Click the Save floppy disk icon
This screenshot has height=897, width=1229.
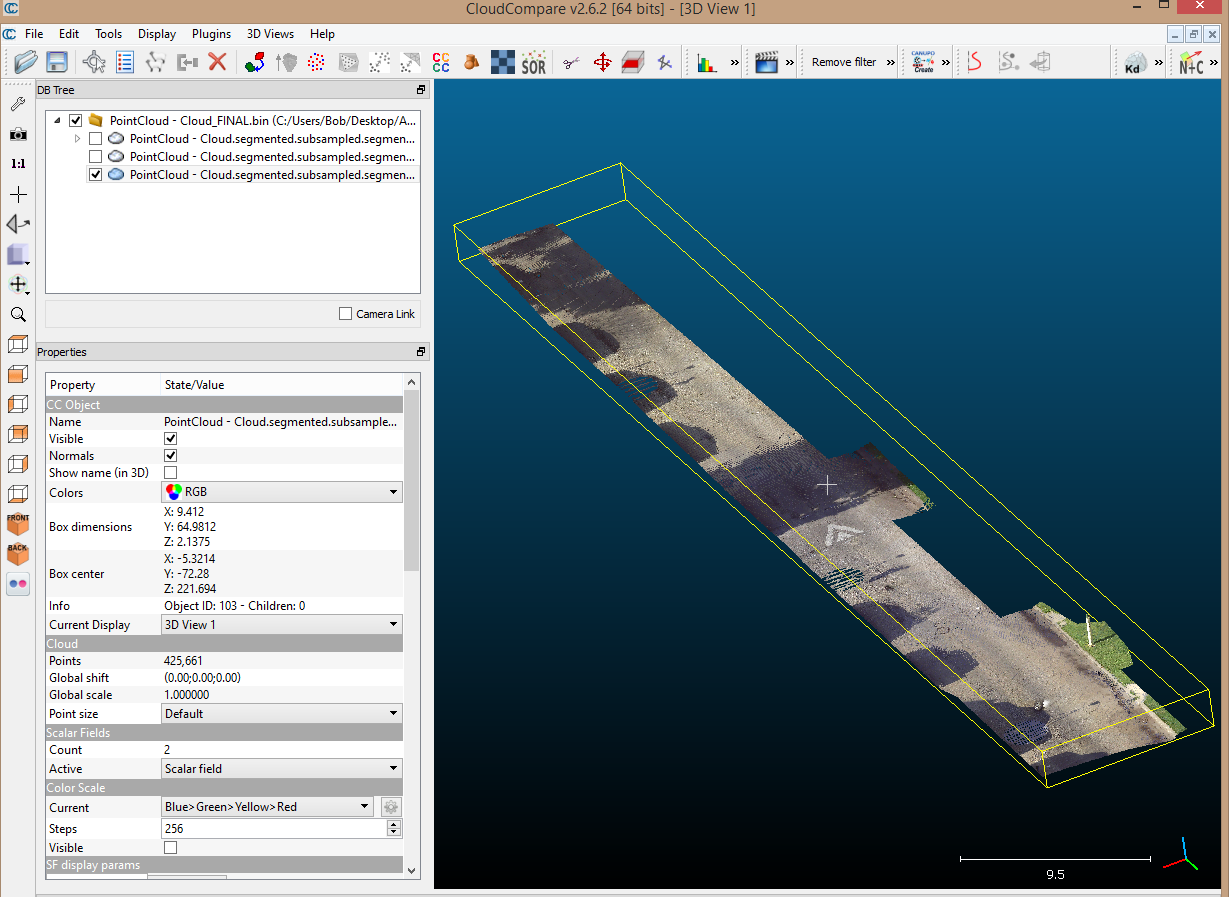(57, 62)
